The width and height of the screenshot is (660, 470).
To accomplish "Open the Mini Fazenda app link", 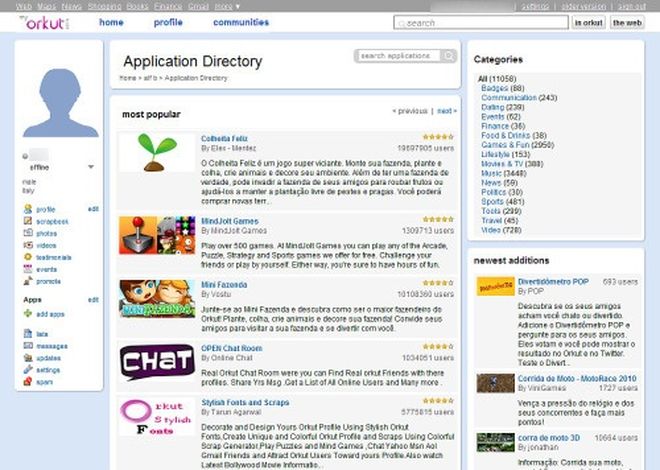I will point(224,284).
